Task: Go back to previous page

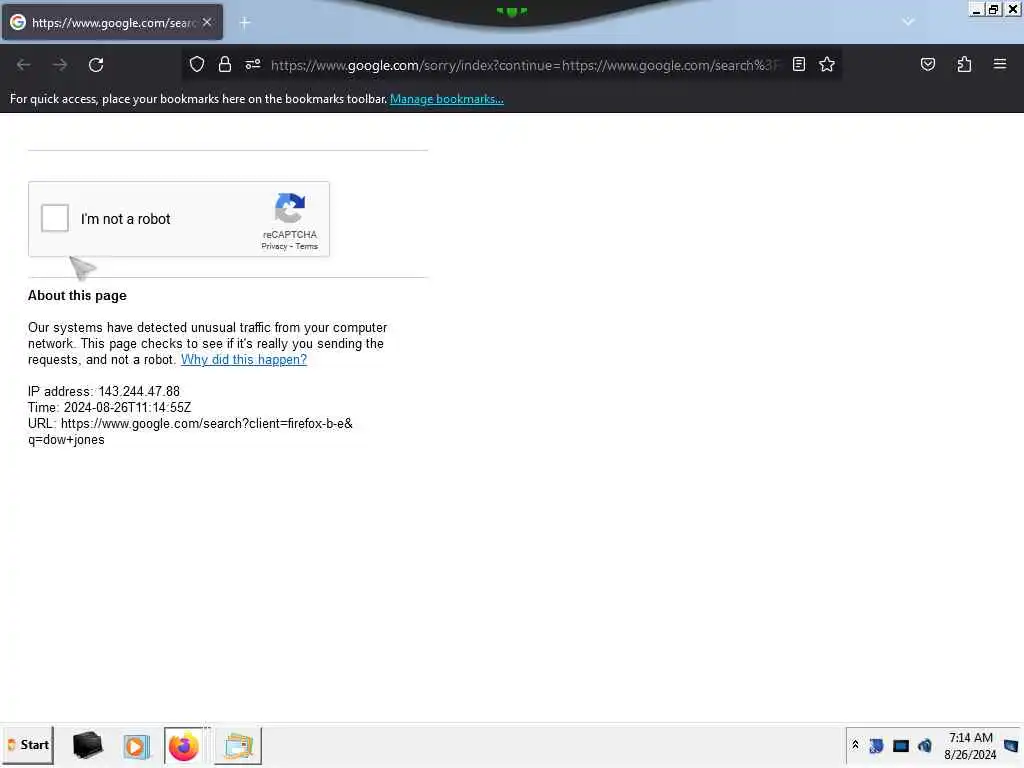Action: coord(24,65)
